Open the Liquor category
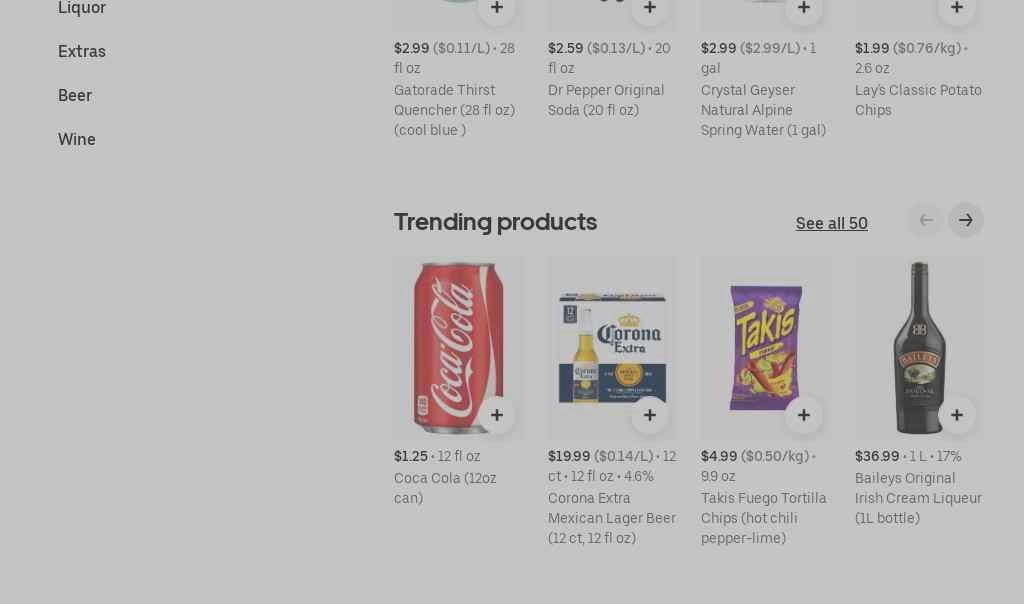This screenshot has width=1024, height=604. [82, 8]
